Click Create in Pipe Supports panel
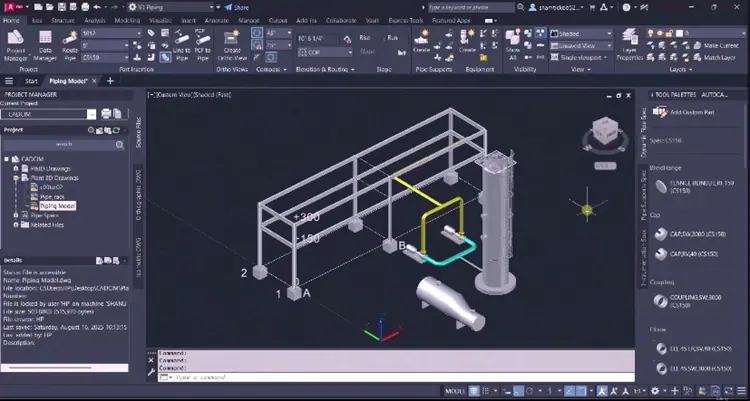 click(421, 42)
